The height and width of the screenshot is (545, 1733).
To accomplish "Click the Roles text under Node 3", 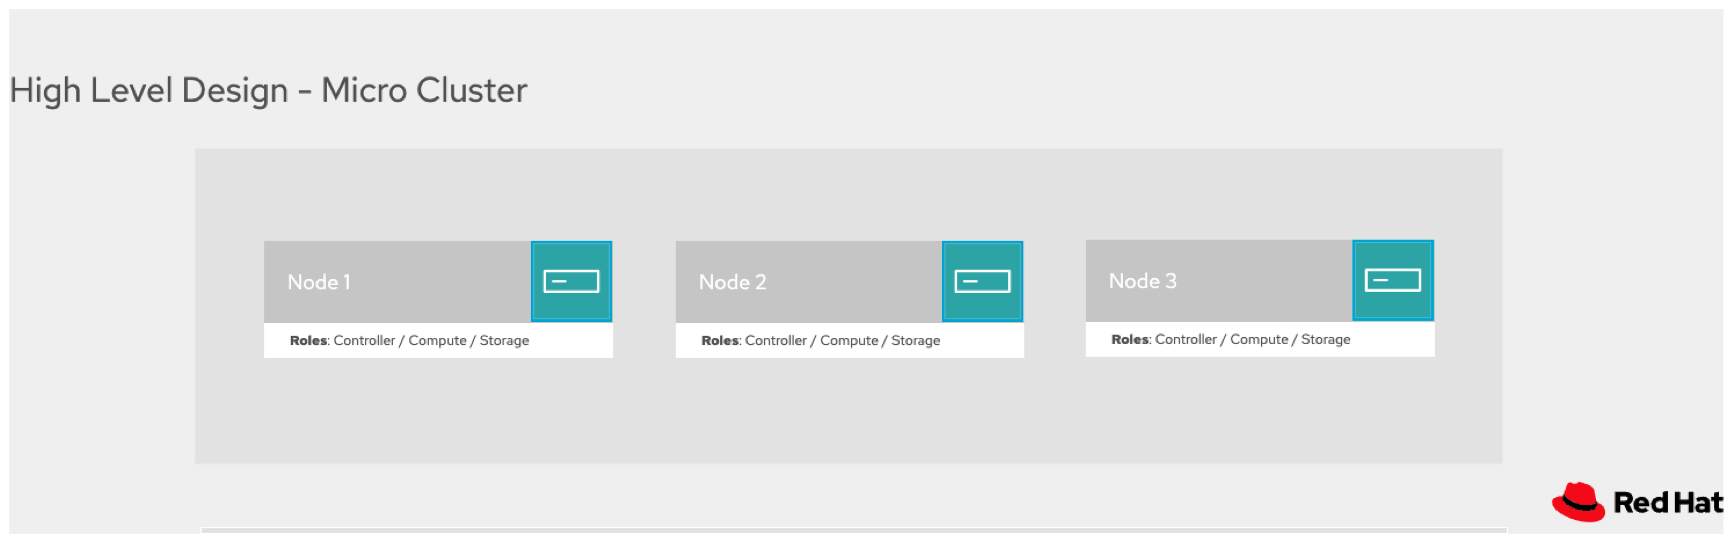I will pyautogui.click(x=1231, y=339).
